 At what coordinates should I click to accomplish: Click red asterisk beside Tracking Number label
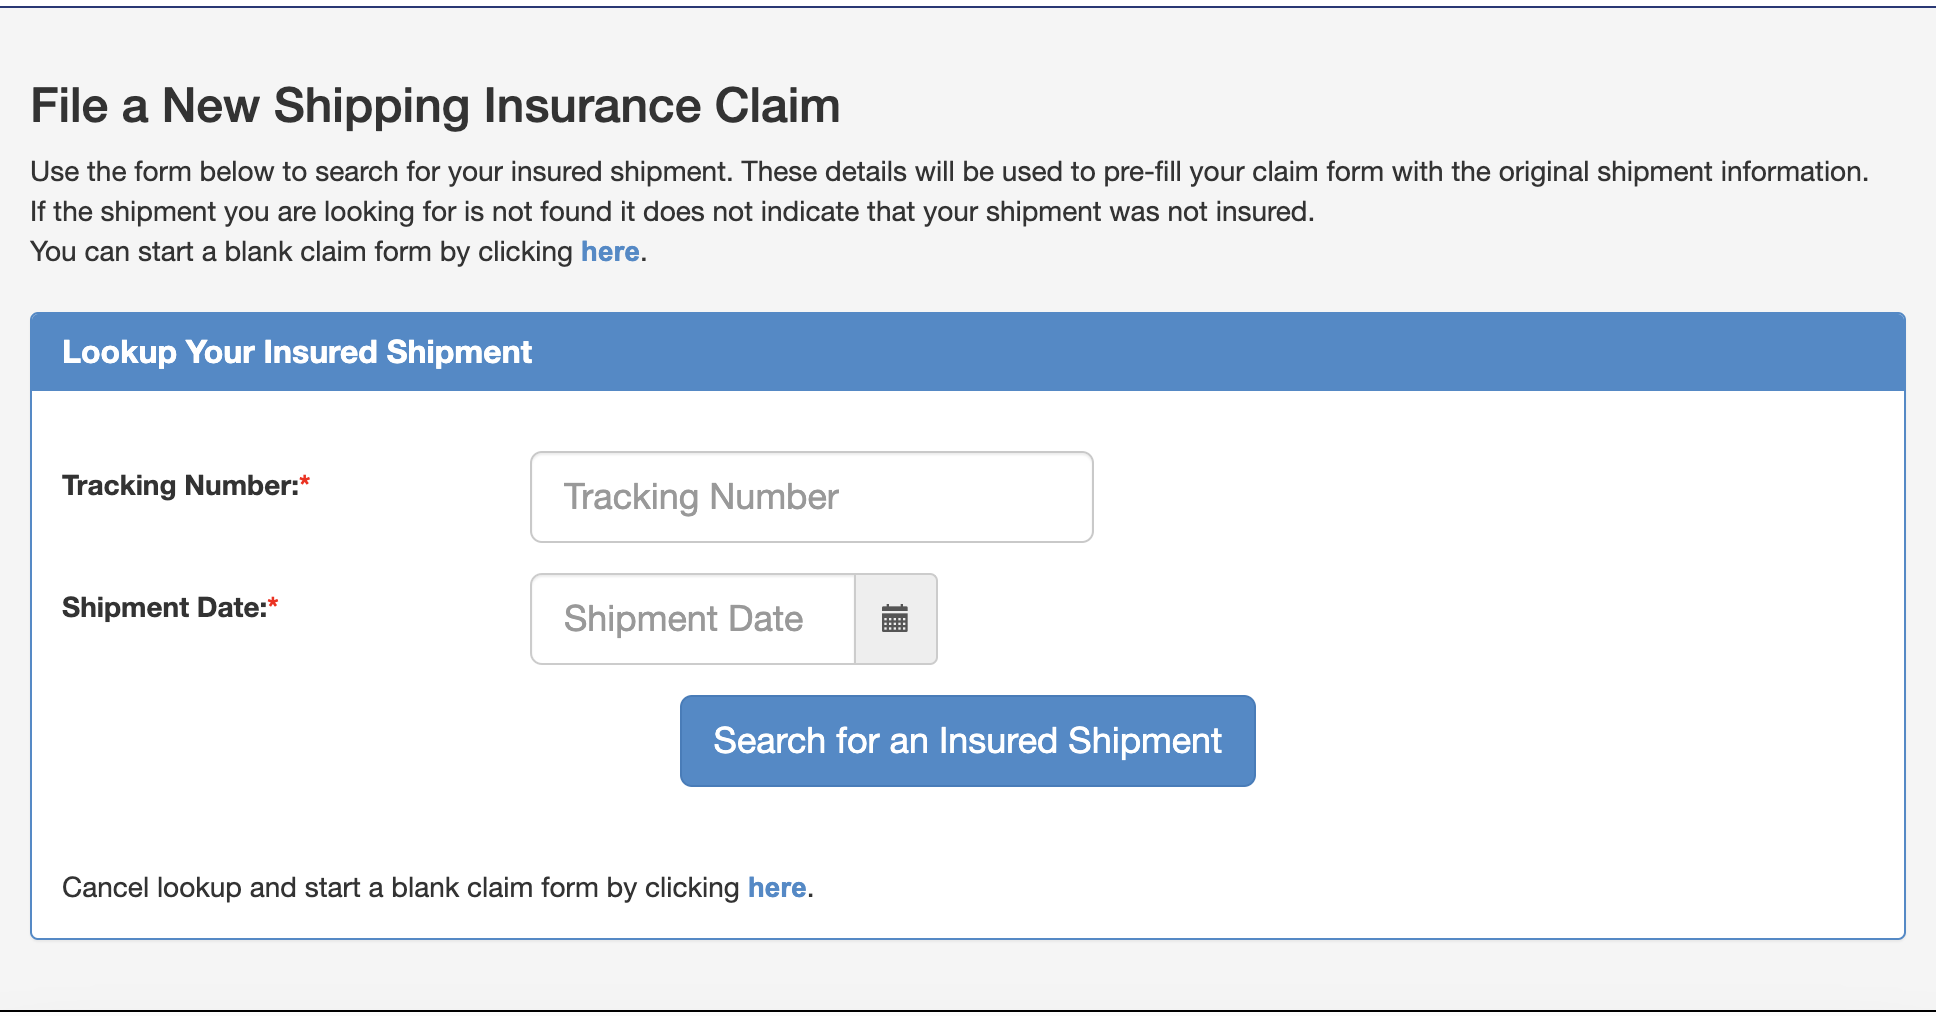(x=305, y=482)
